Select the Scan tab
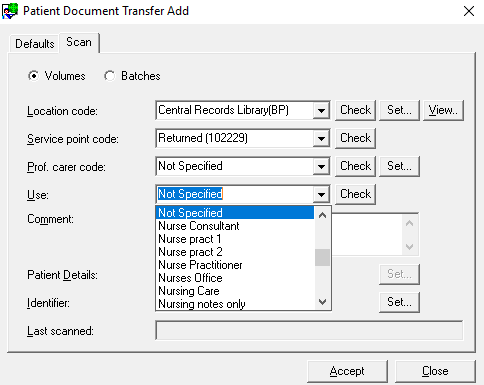Screen dimensions: 484x385 (x=79, y=42)
